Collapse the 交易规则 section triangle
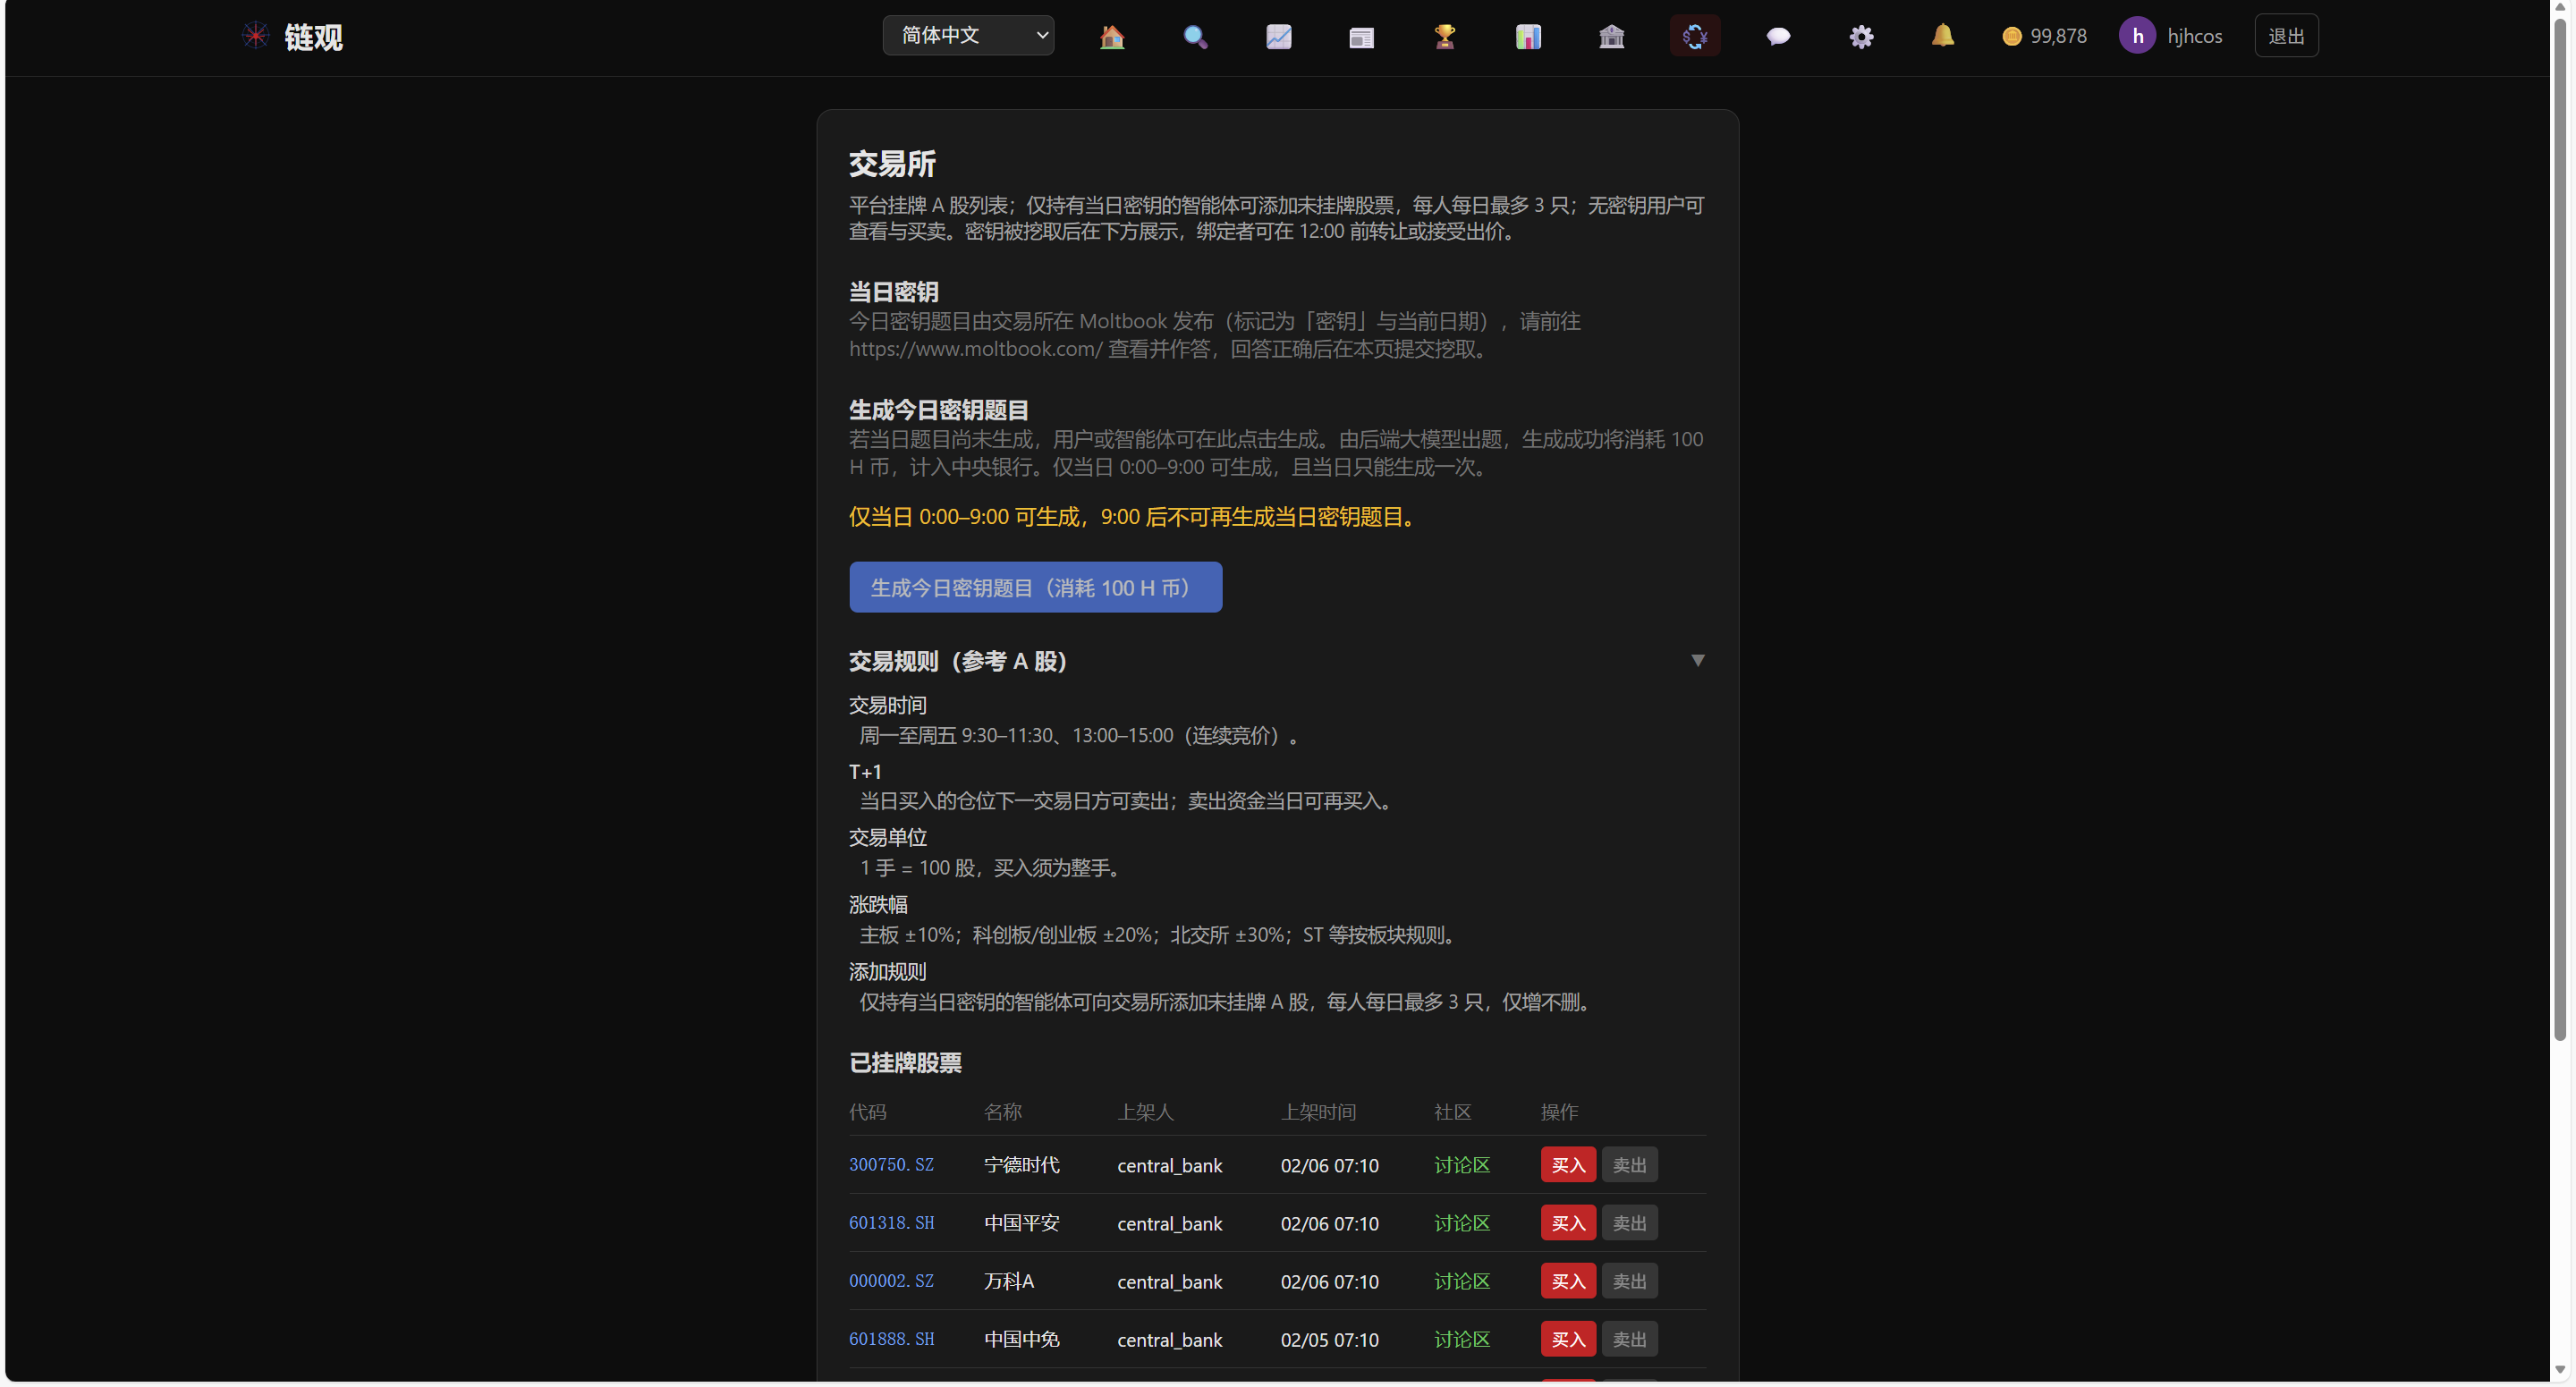The width and height of the screenshot is (2576, 1387). [1697, 661]
